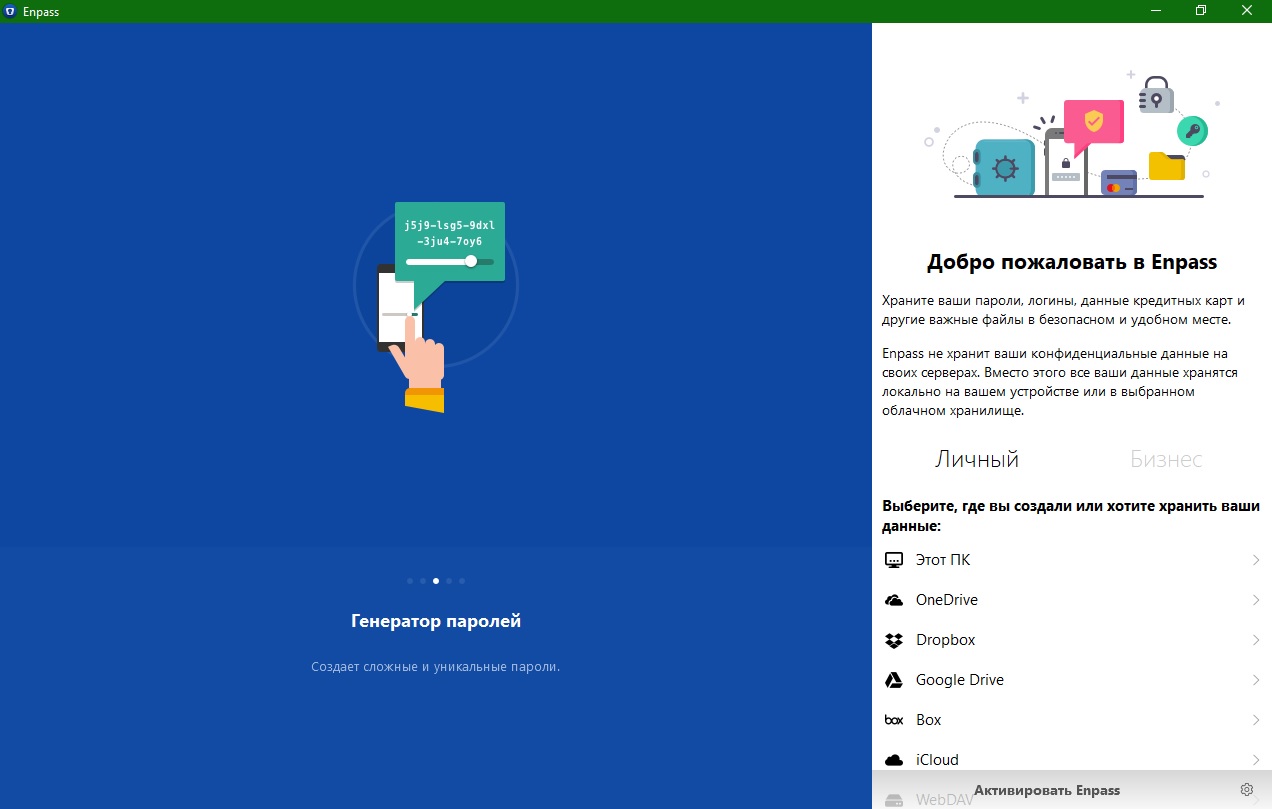
Task: Go to the second slide dot
Action: [423, 581]
